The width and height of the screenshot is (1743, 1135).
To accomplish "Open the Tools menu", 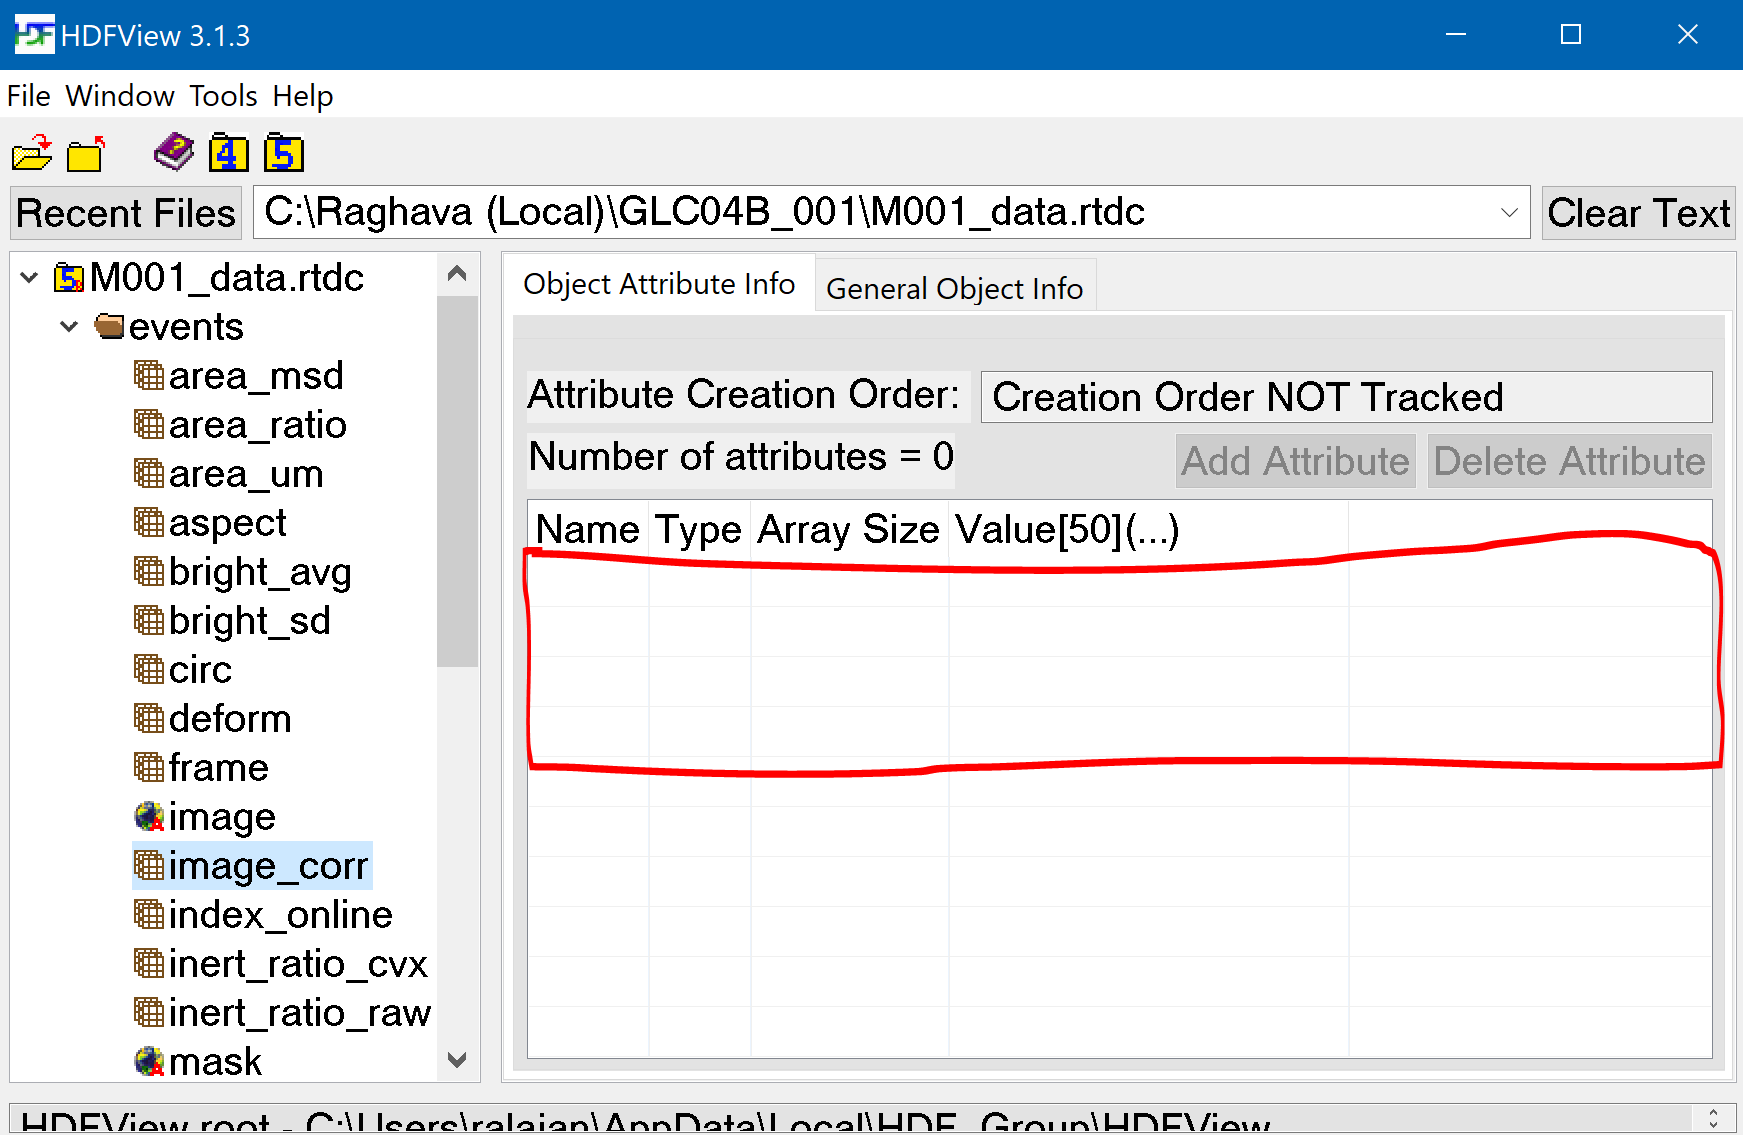I will click(222, 95).
